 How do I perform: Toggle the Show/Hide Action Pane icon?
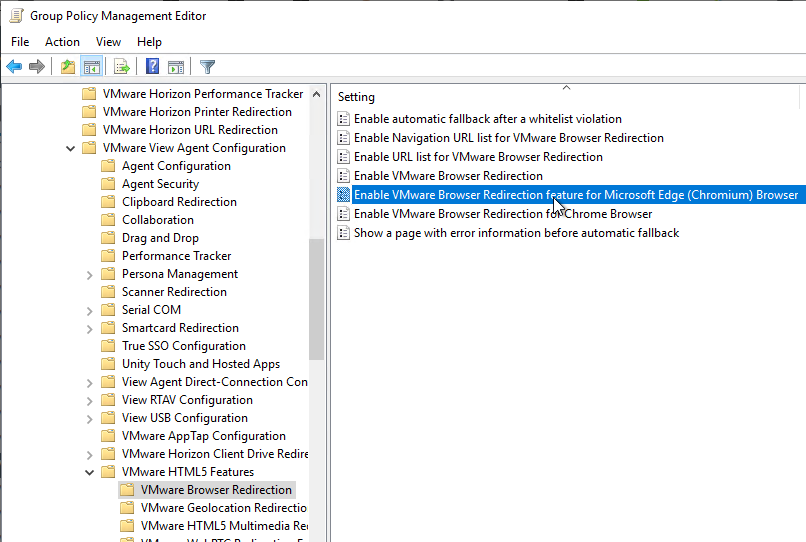176,66
